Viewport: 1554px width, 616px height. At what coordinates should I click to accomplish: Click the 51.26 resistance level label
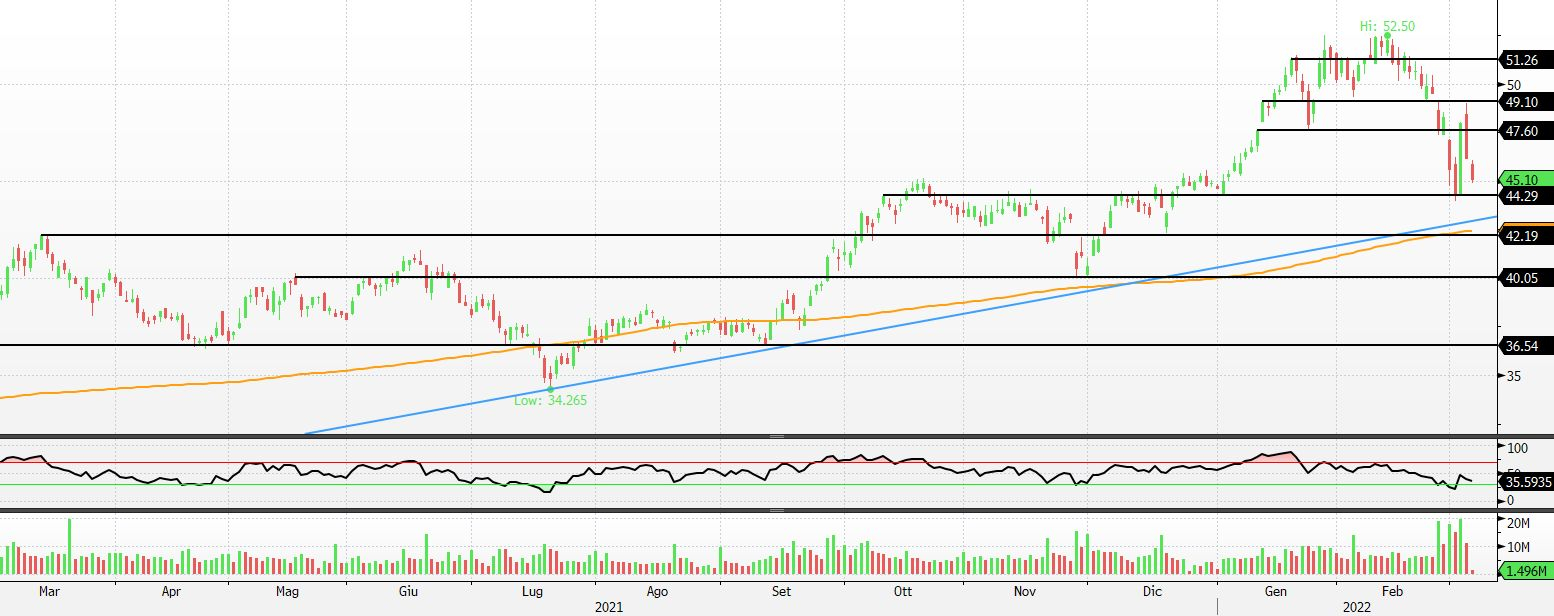click(x=1526, y=60)
